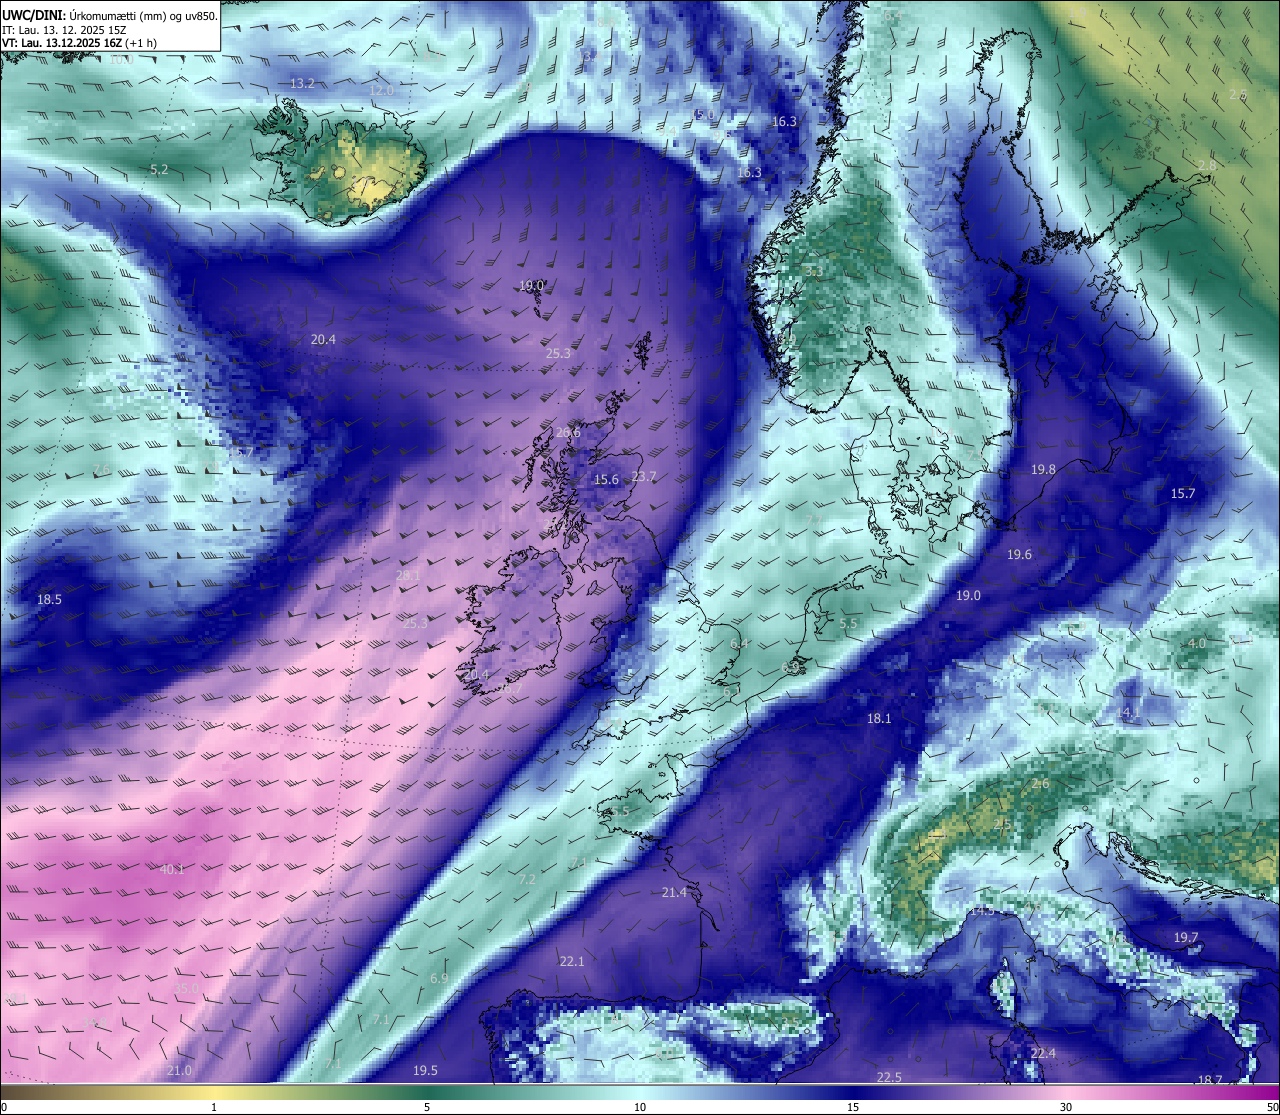Click the 5.5 value over the Netherlands
Image resolution: width=1280 pixels, height=1115 pixels.
(x=848, y=623)
